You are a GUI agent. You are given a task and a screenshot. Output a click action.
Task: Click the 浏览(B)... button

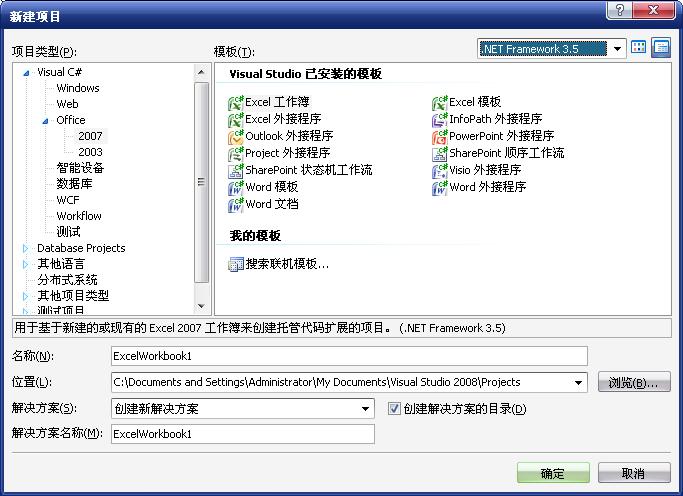(x=634, y=383)
